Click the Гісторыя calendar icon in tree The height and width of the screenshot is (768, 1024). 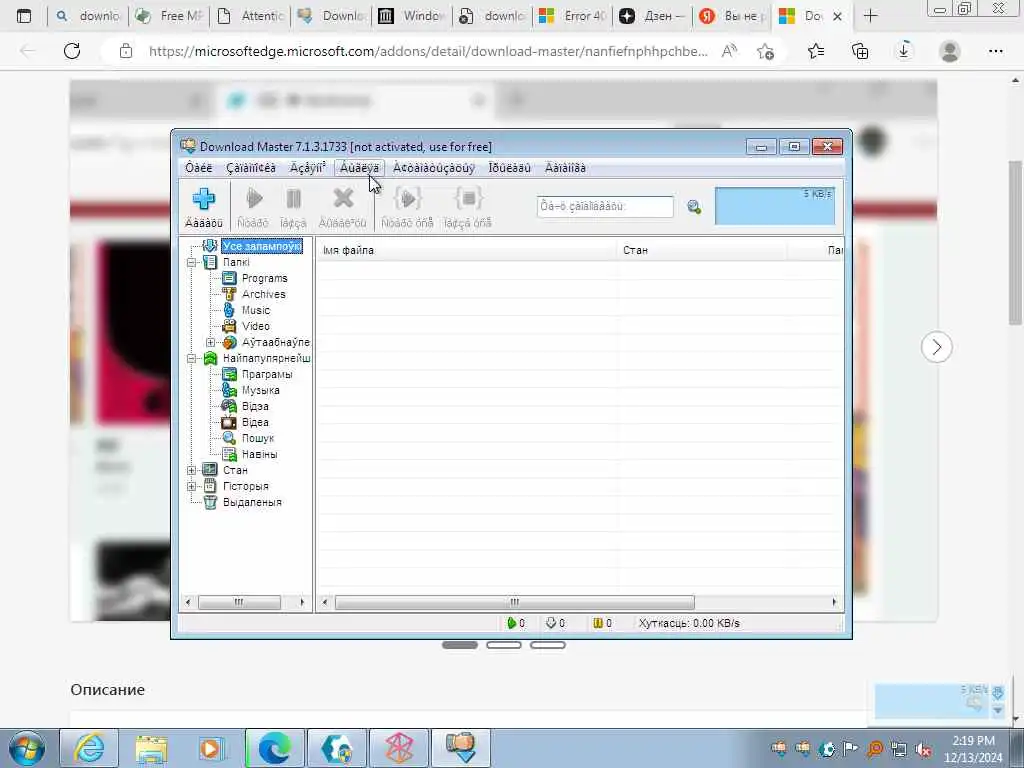click(210, 487)
